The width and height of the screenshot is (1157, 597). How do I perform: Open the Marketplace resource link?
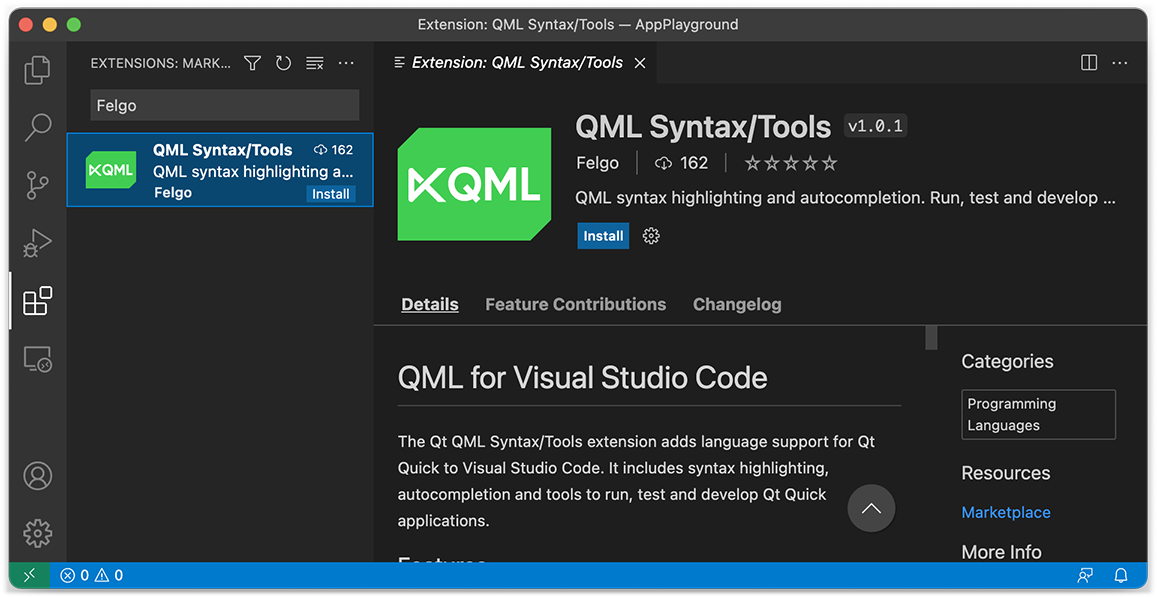coord(1005,512)
